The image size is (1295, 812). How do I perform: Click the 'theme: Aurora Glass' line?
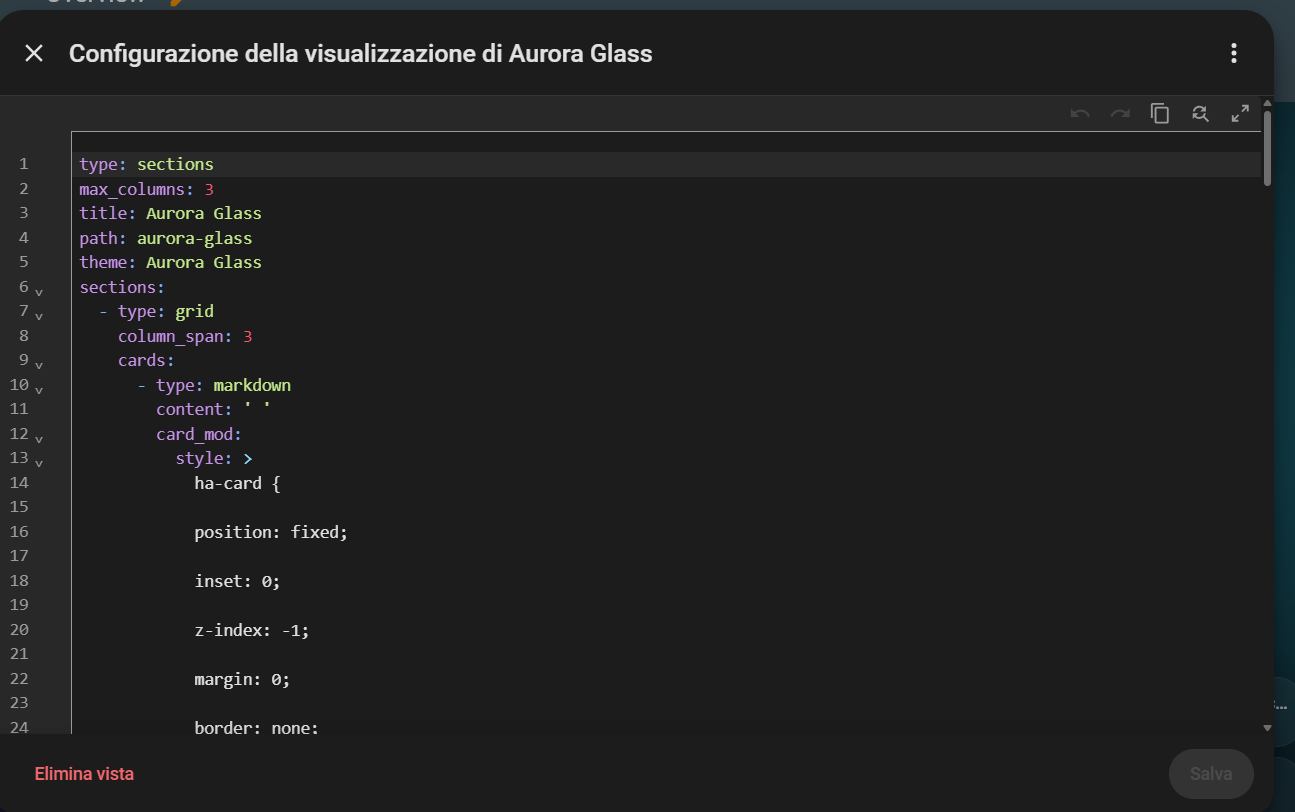(x=171, y=262)
